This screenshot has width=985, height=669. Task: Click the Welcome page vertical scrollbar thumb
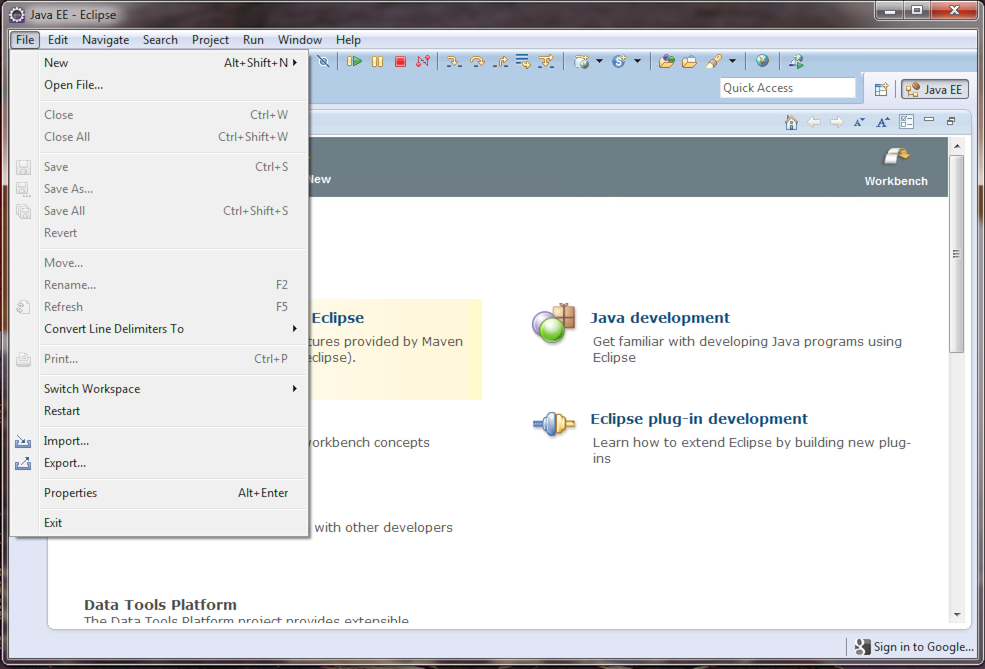click(957, 254)
